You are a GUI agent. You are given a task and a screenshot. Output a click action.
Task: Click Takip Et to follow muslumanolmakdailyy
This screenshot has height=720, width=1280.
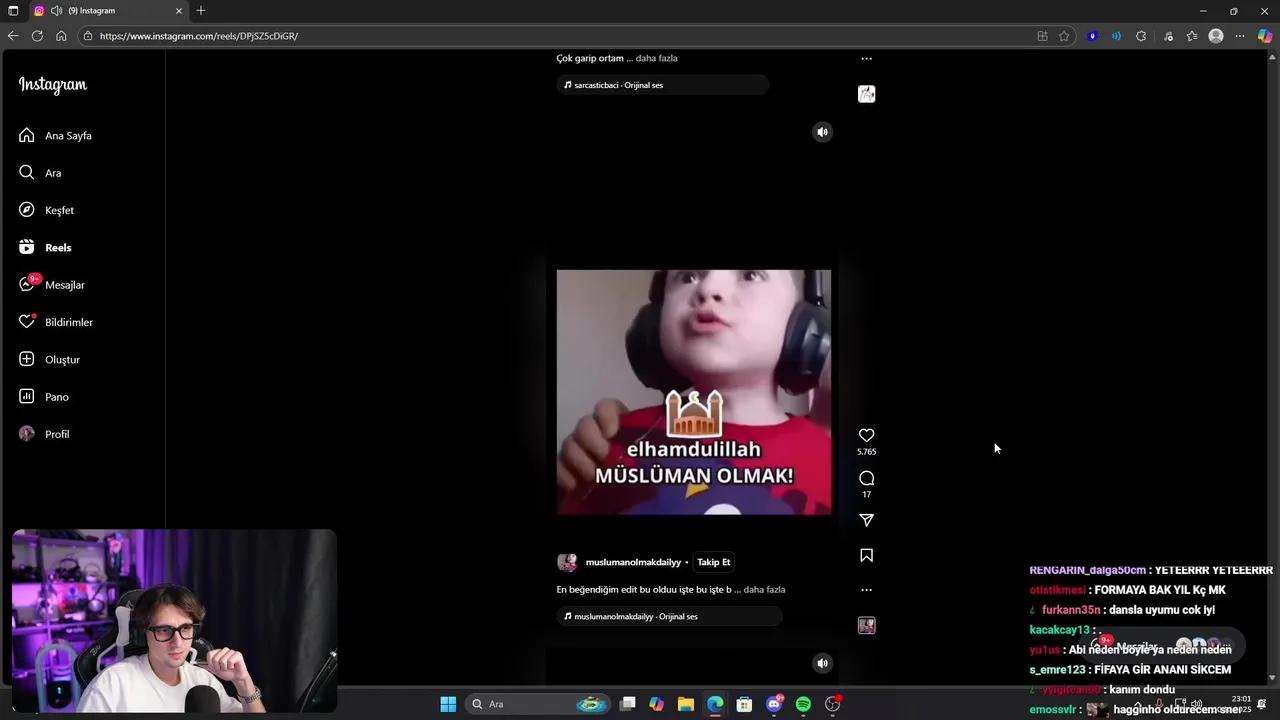coord(713,562)
